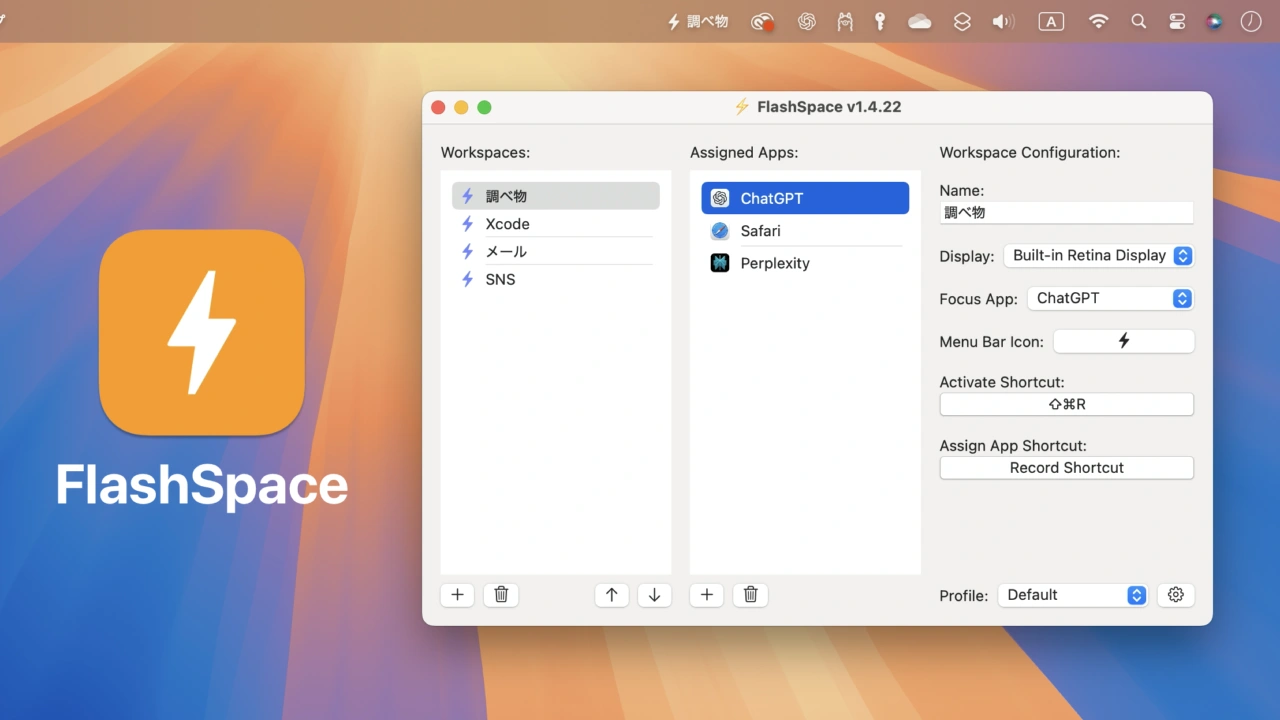This screenshot has width=1280, height=720.
Task: Delete selected workspace with trash icon
Action: [x=501, y=595]
